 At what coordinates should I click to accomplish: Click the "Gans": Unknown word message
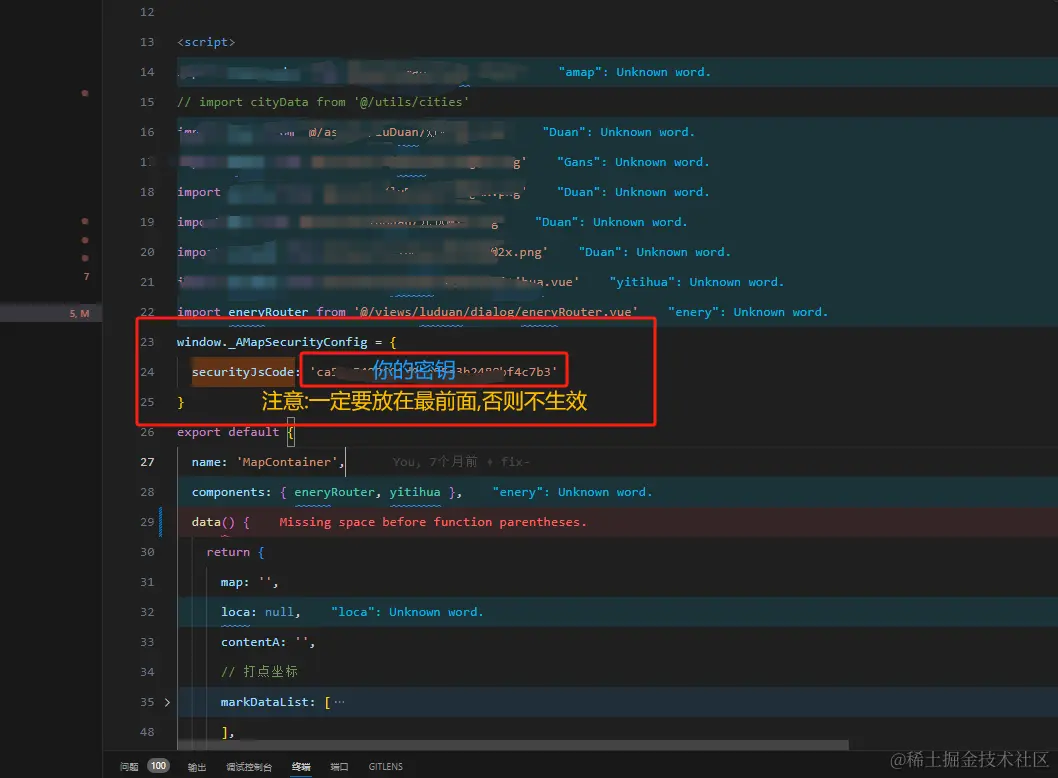click(x=633, y=162)
